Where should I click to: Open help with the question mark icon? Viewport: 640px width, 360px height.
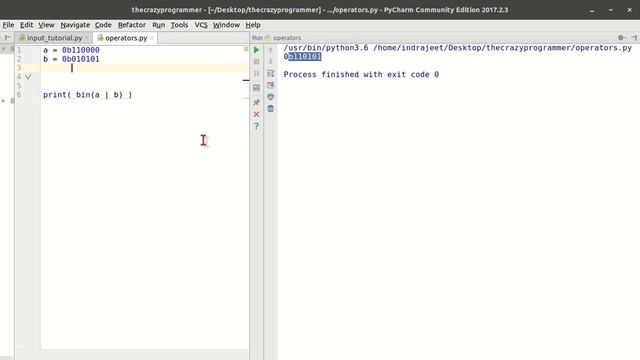256,126
